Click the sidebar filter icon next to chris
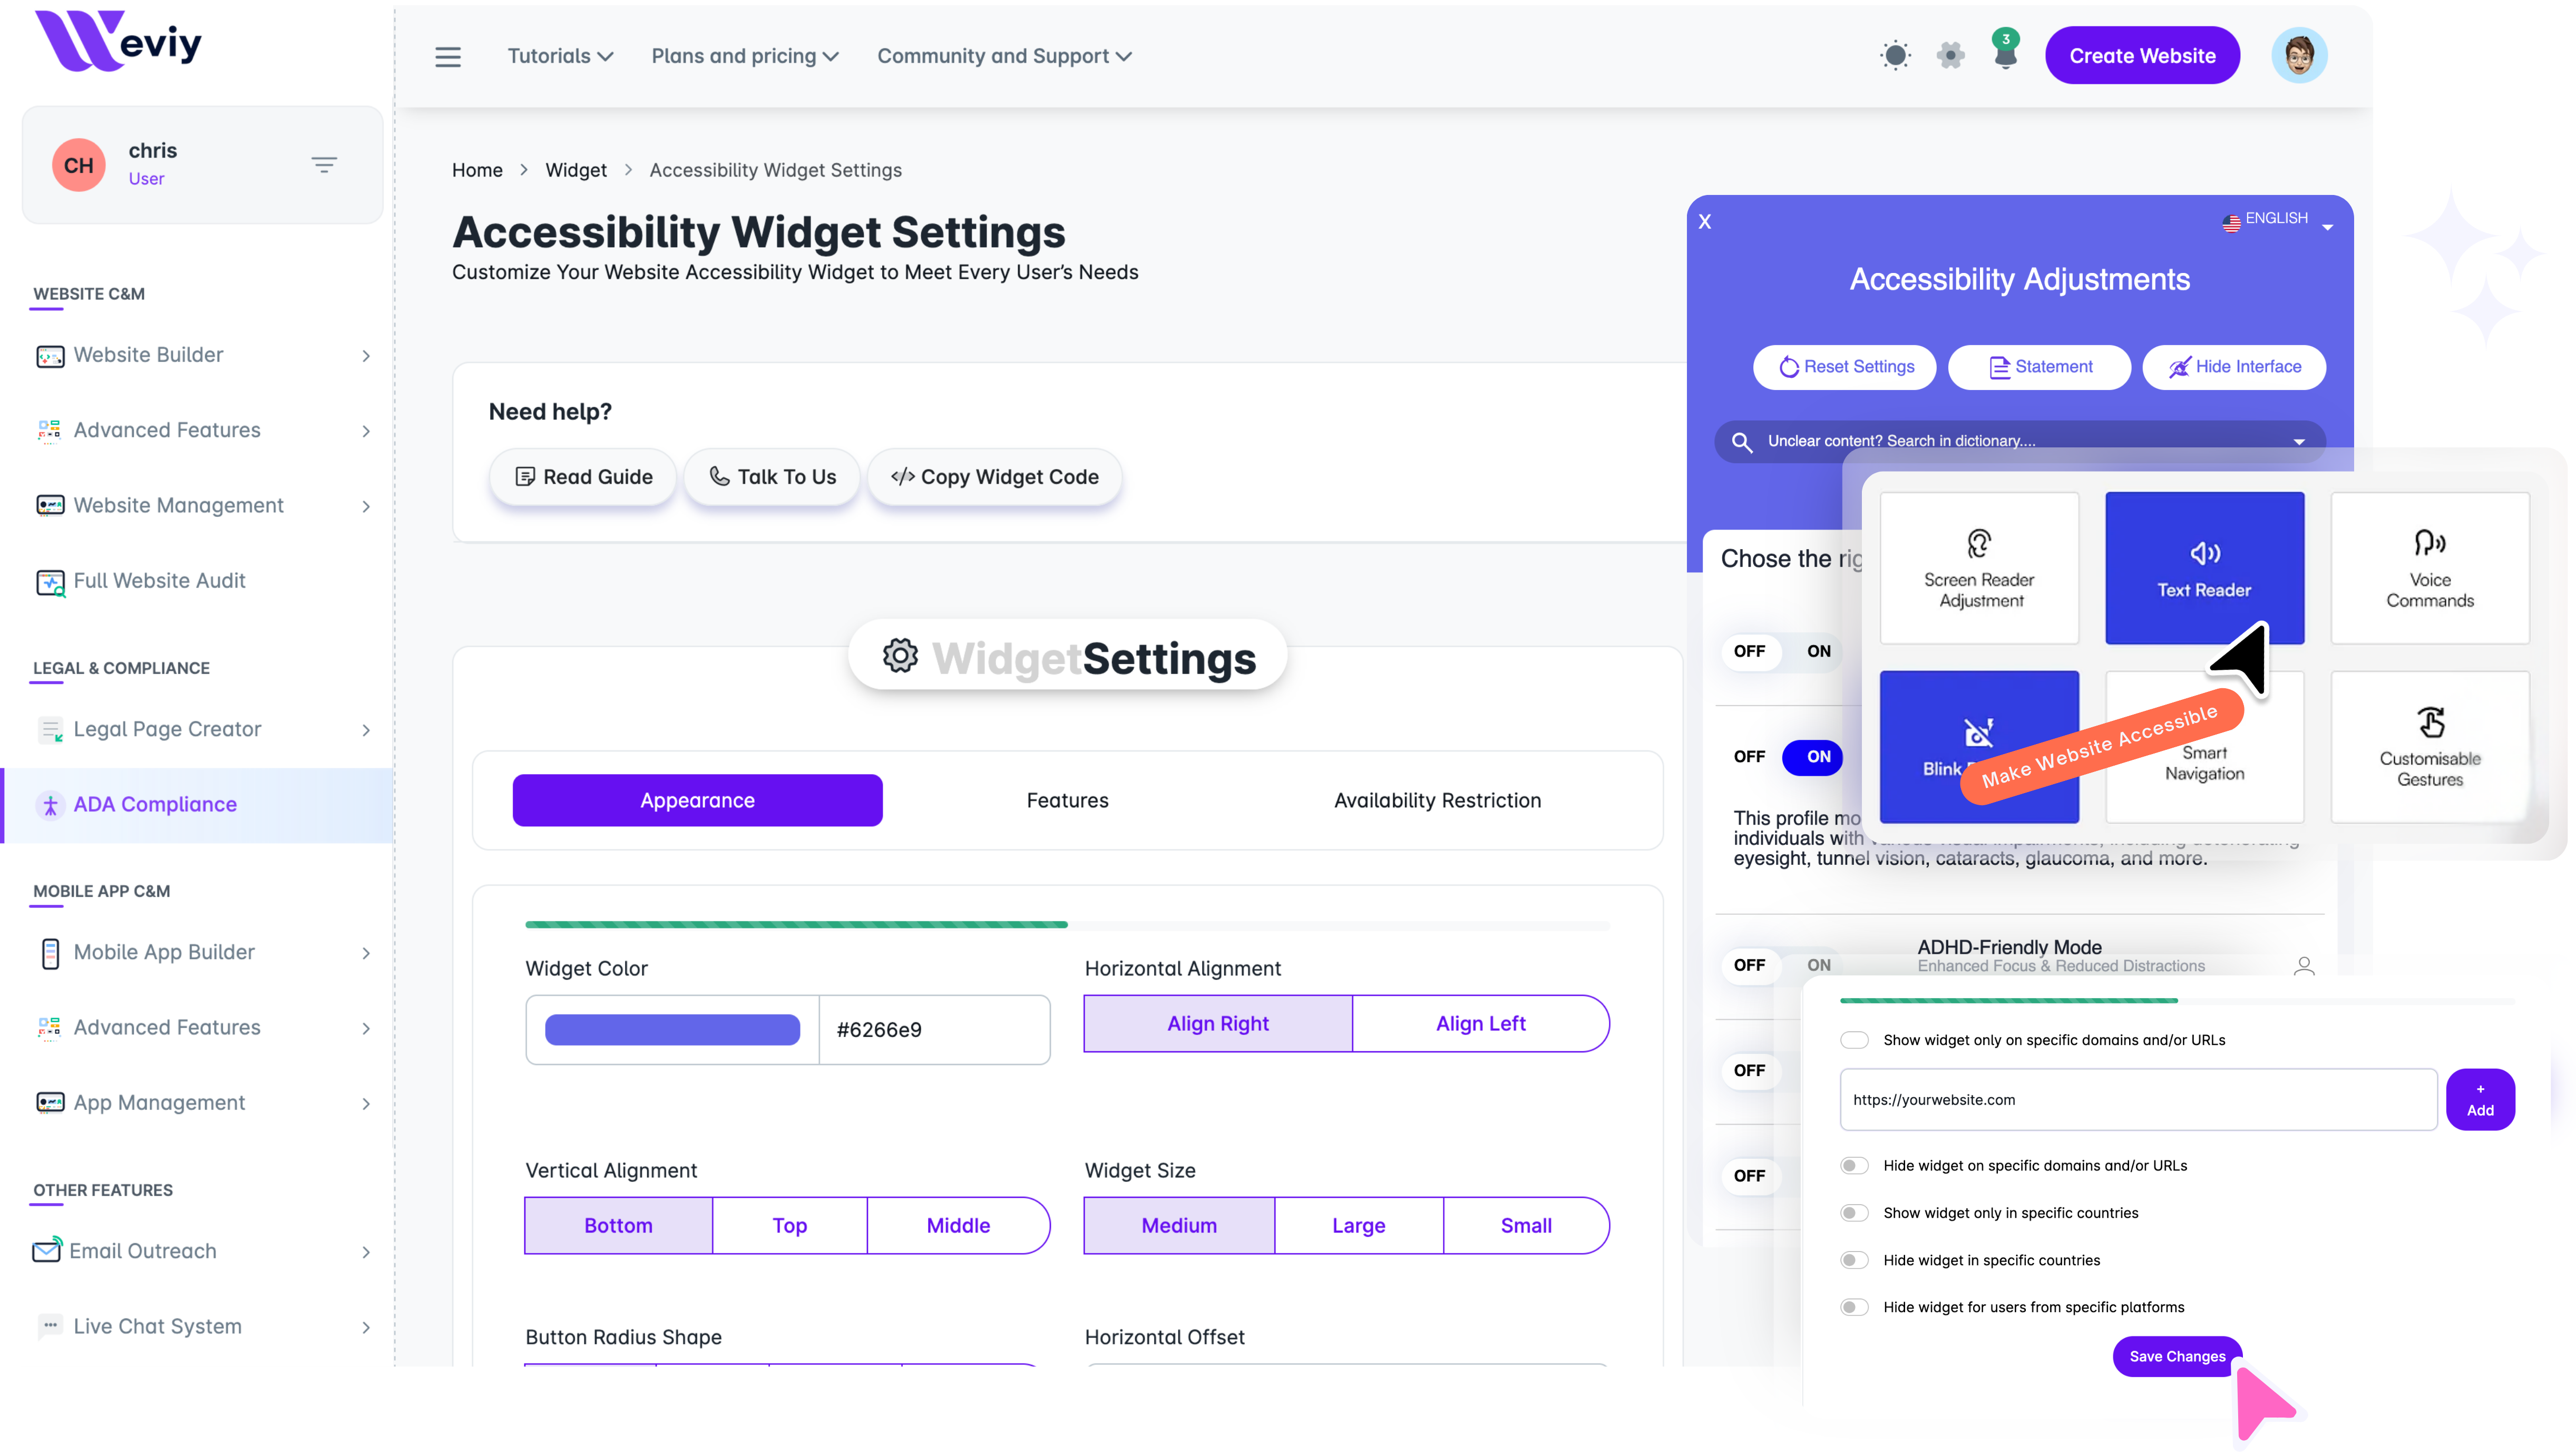This screenshot has width=2576, height=1456. pos(324,165)
